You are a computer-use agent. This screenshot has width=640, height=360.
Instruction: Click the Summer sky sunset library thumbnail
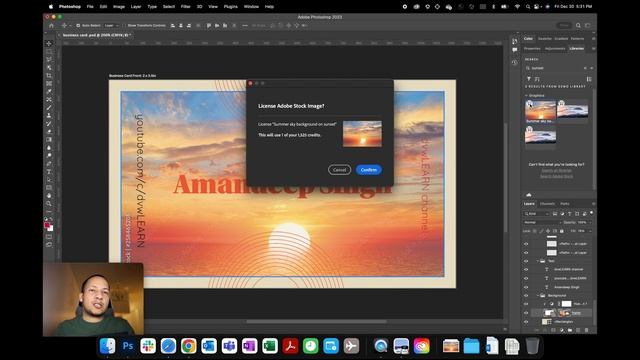(x=540, y=111)
